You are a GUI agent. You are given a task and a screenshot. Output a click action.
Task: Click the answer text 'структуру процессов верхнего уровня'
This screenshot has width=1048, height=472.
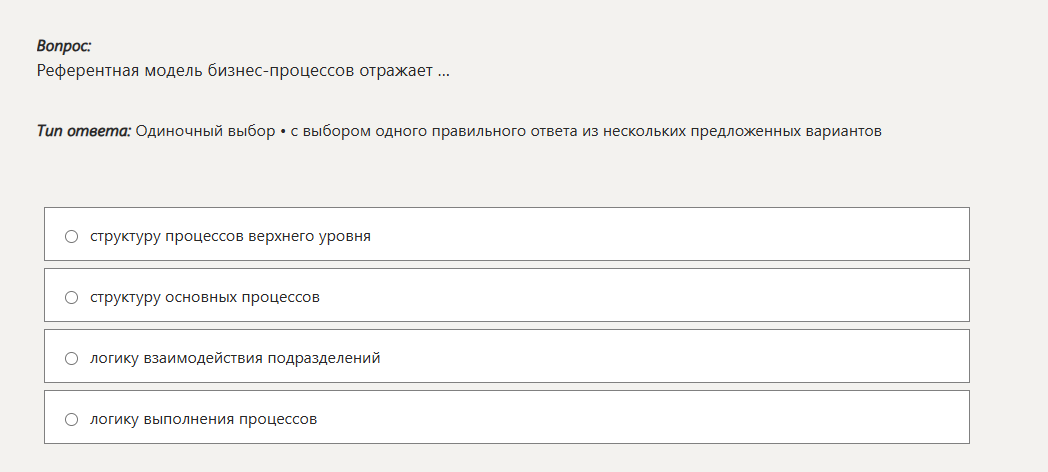click(230, 237)
